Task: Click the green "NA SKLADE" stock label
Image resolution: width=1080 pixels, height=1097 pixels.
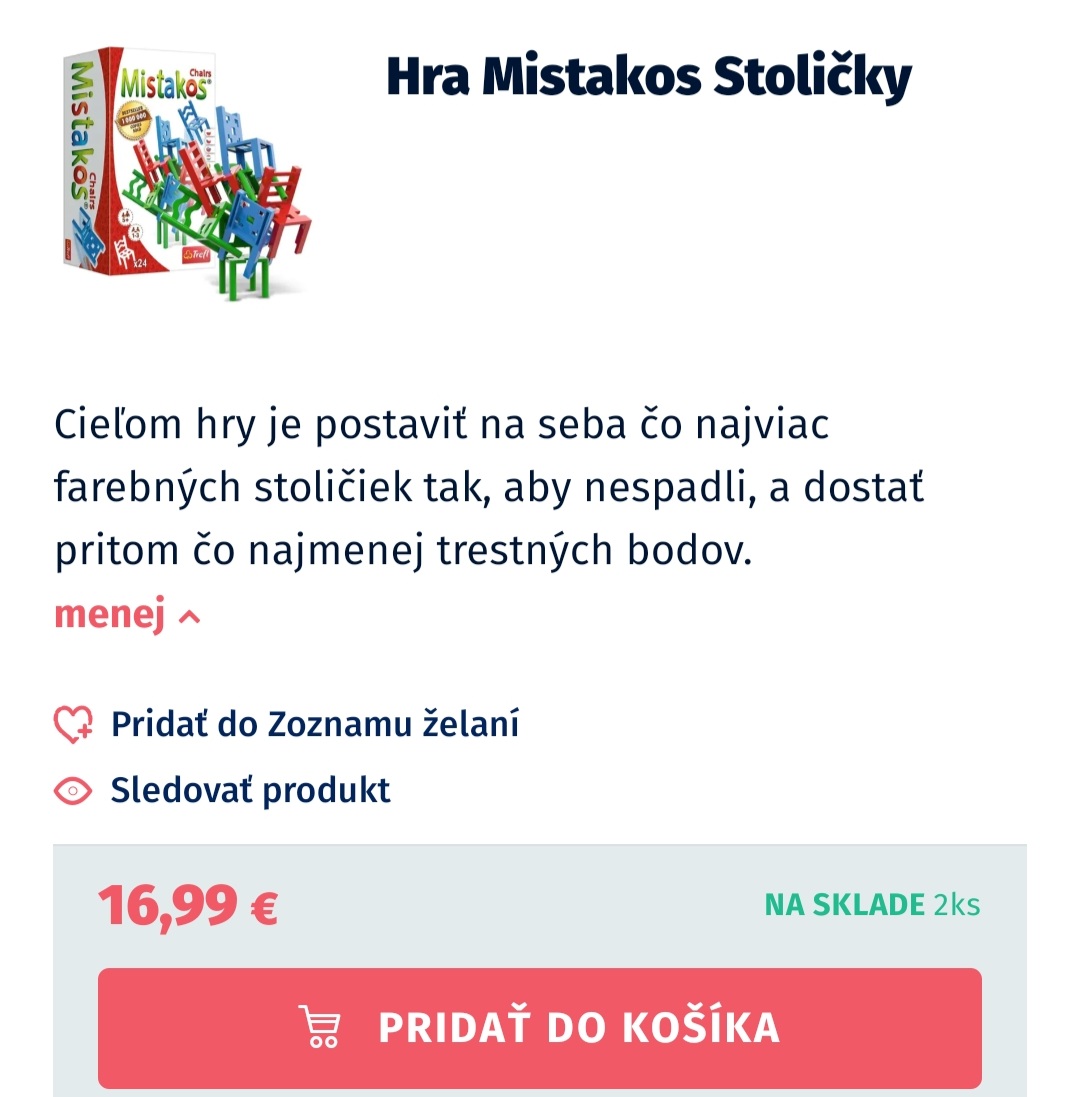Action: pos(844,905)
